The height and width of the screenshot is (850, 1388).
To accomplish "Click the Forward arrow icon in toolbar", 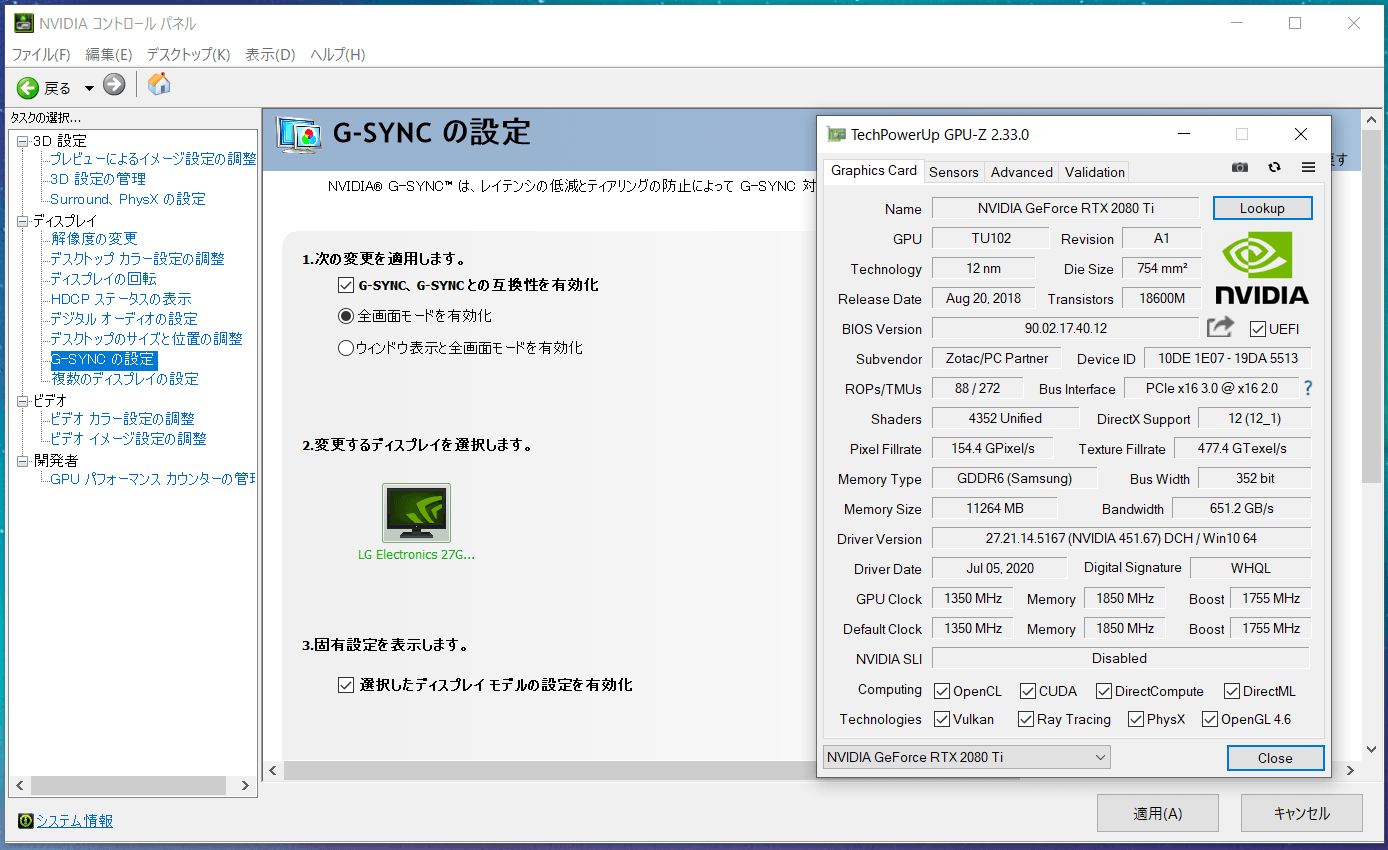I will tap(114, 85).
